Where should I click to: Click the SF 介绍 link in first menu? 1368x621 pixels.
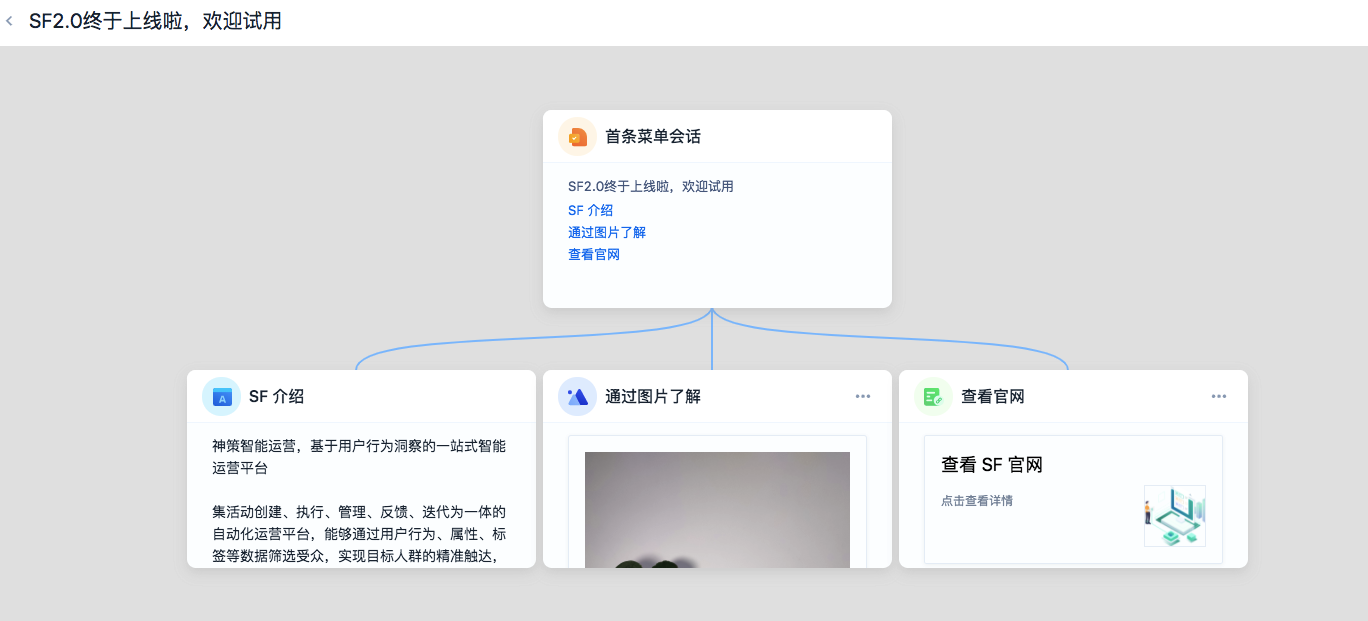click(x=590, y=210)
